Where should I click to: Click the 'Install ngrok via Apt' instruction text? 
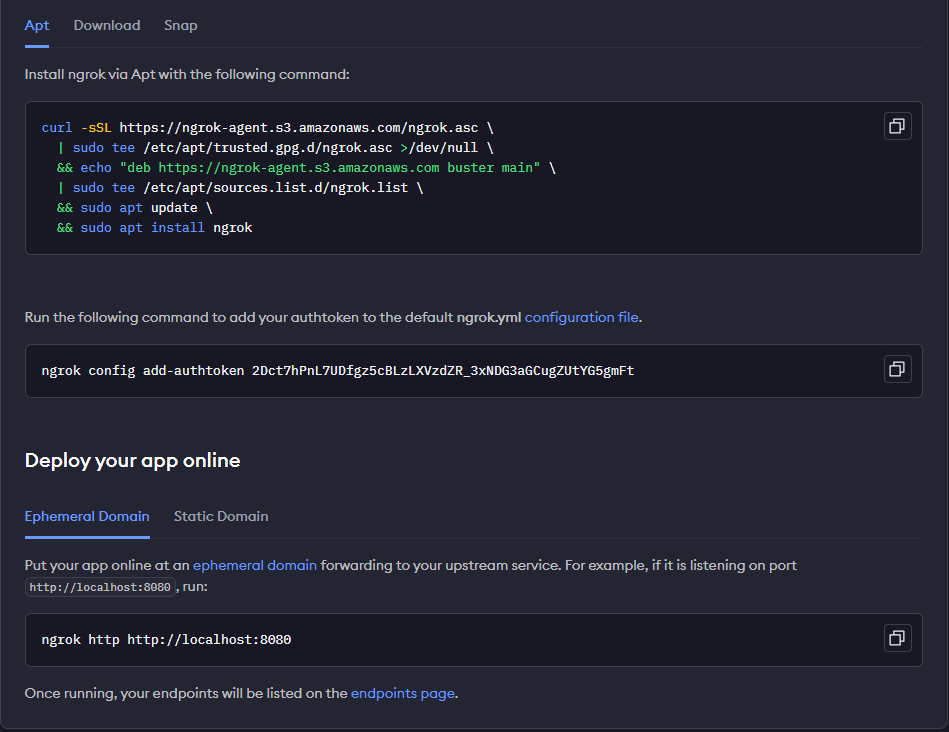187,74
